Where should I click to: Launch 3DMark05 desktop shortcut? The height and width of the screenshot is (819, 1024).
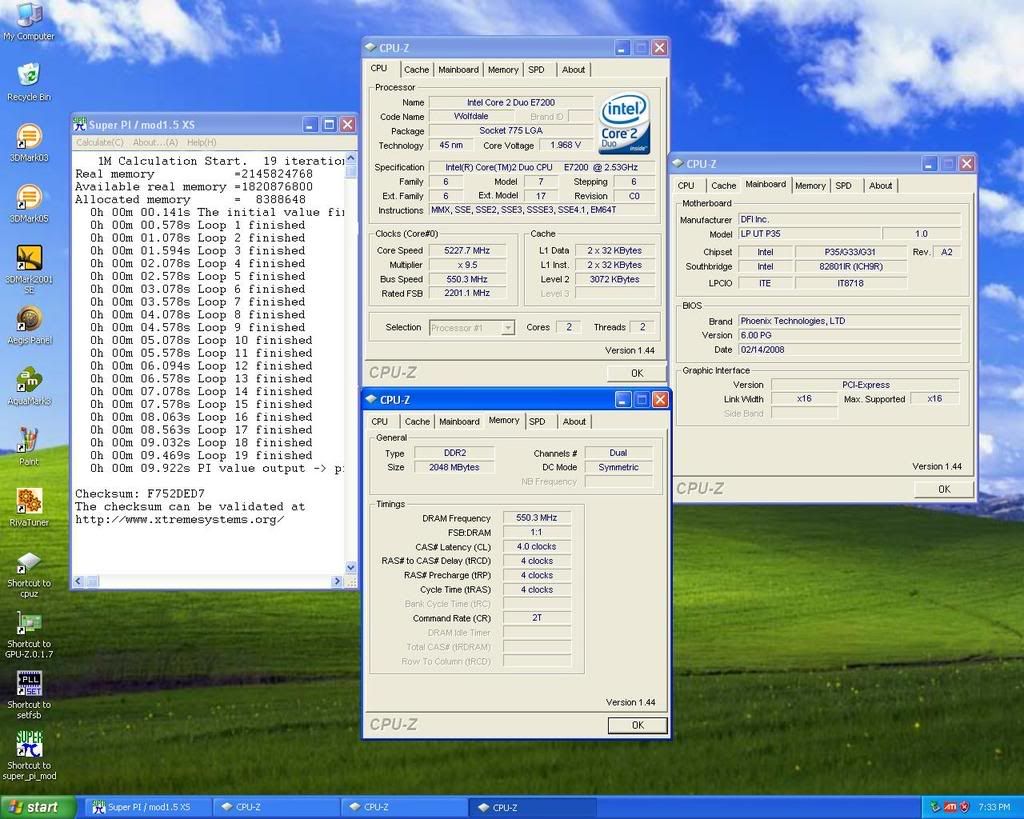pos(29,204)
